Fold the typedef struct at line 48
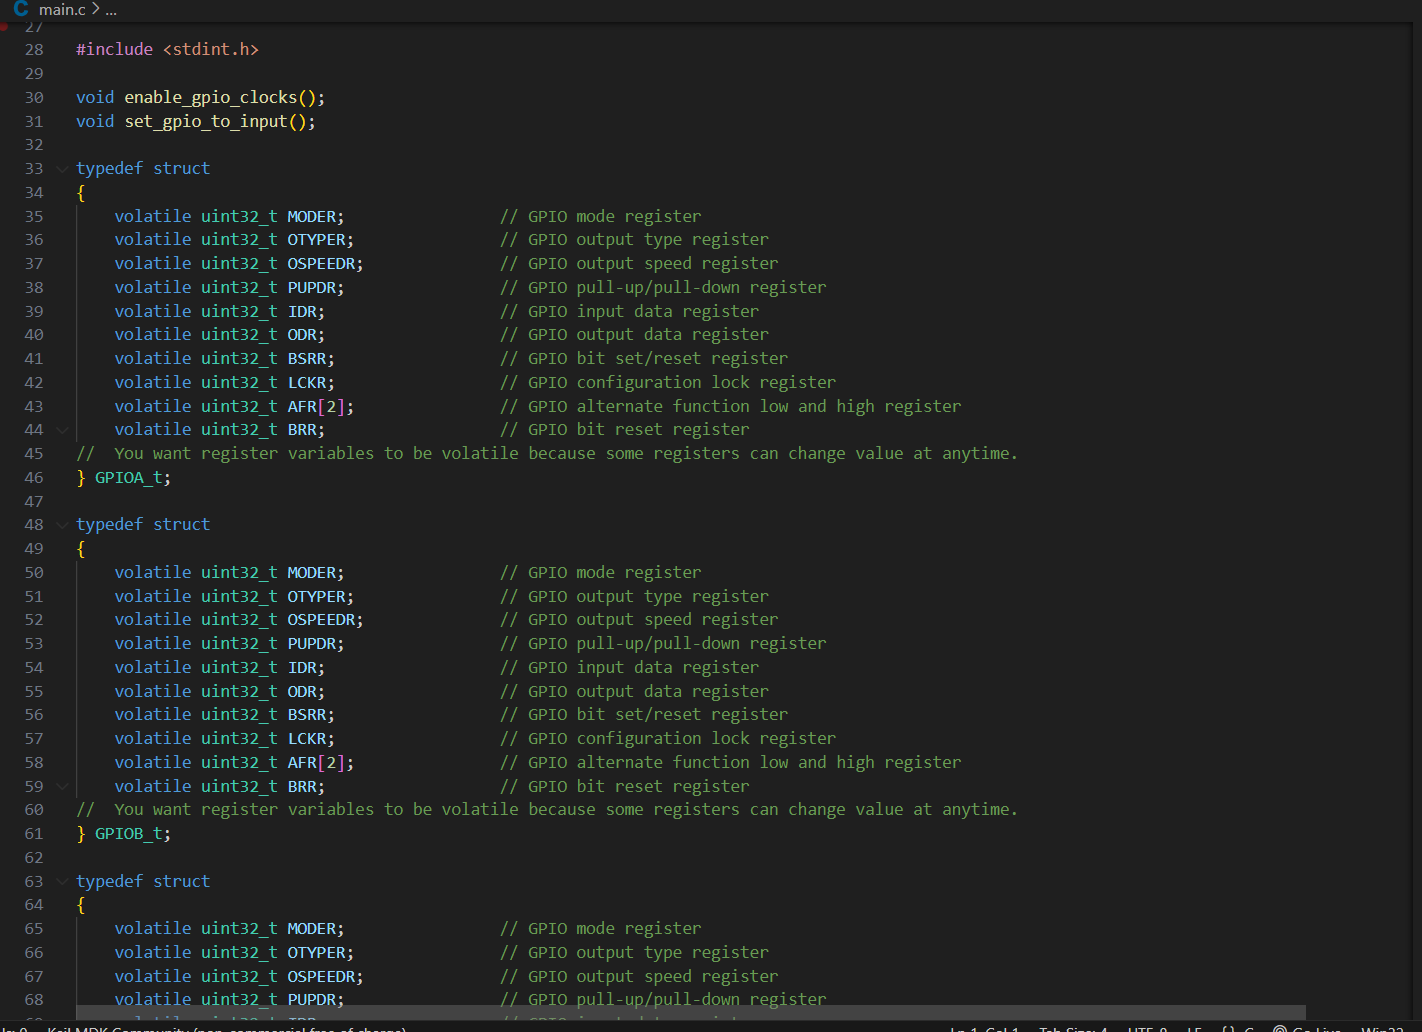 pos(62,525)
